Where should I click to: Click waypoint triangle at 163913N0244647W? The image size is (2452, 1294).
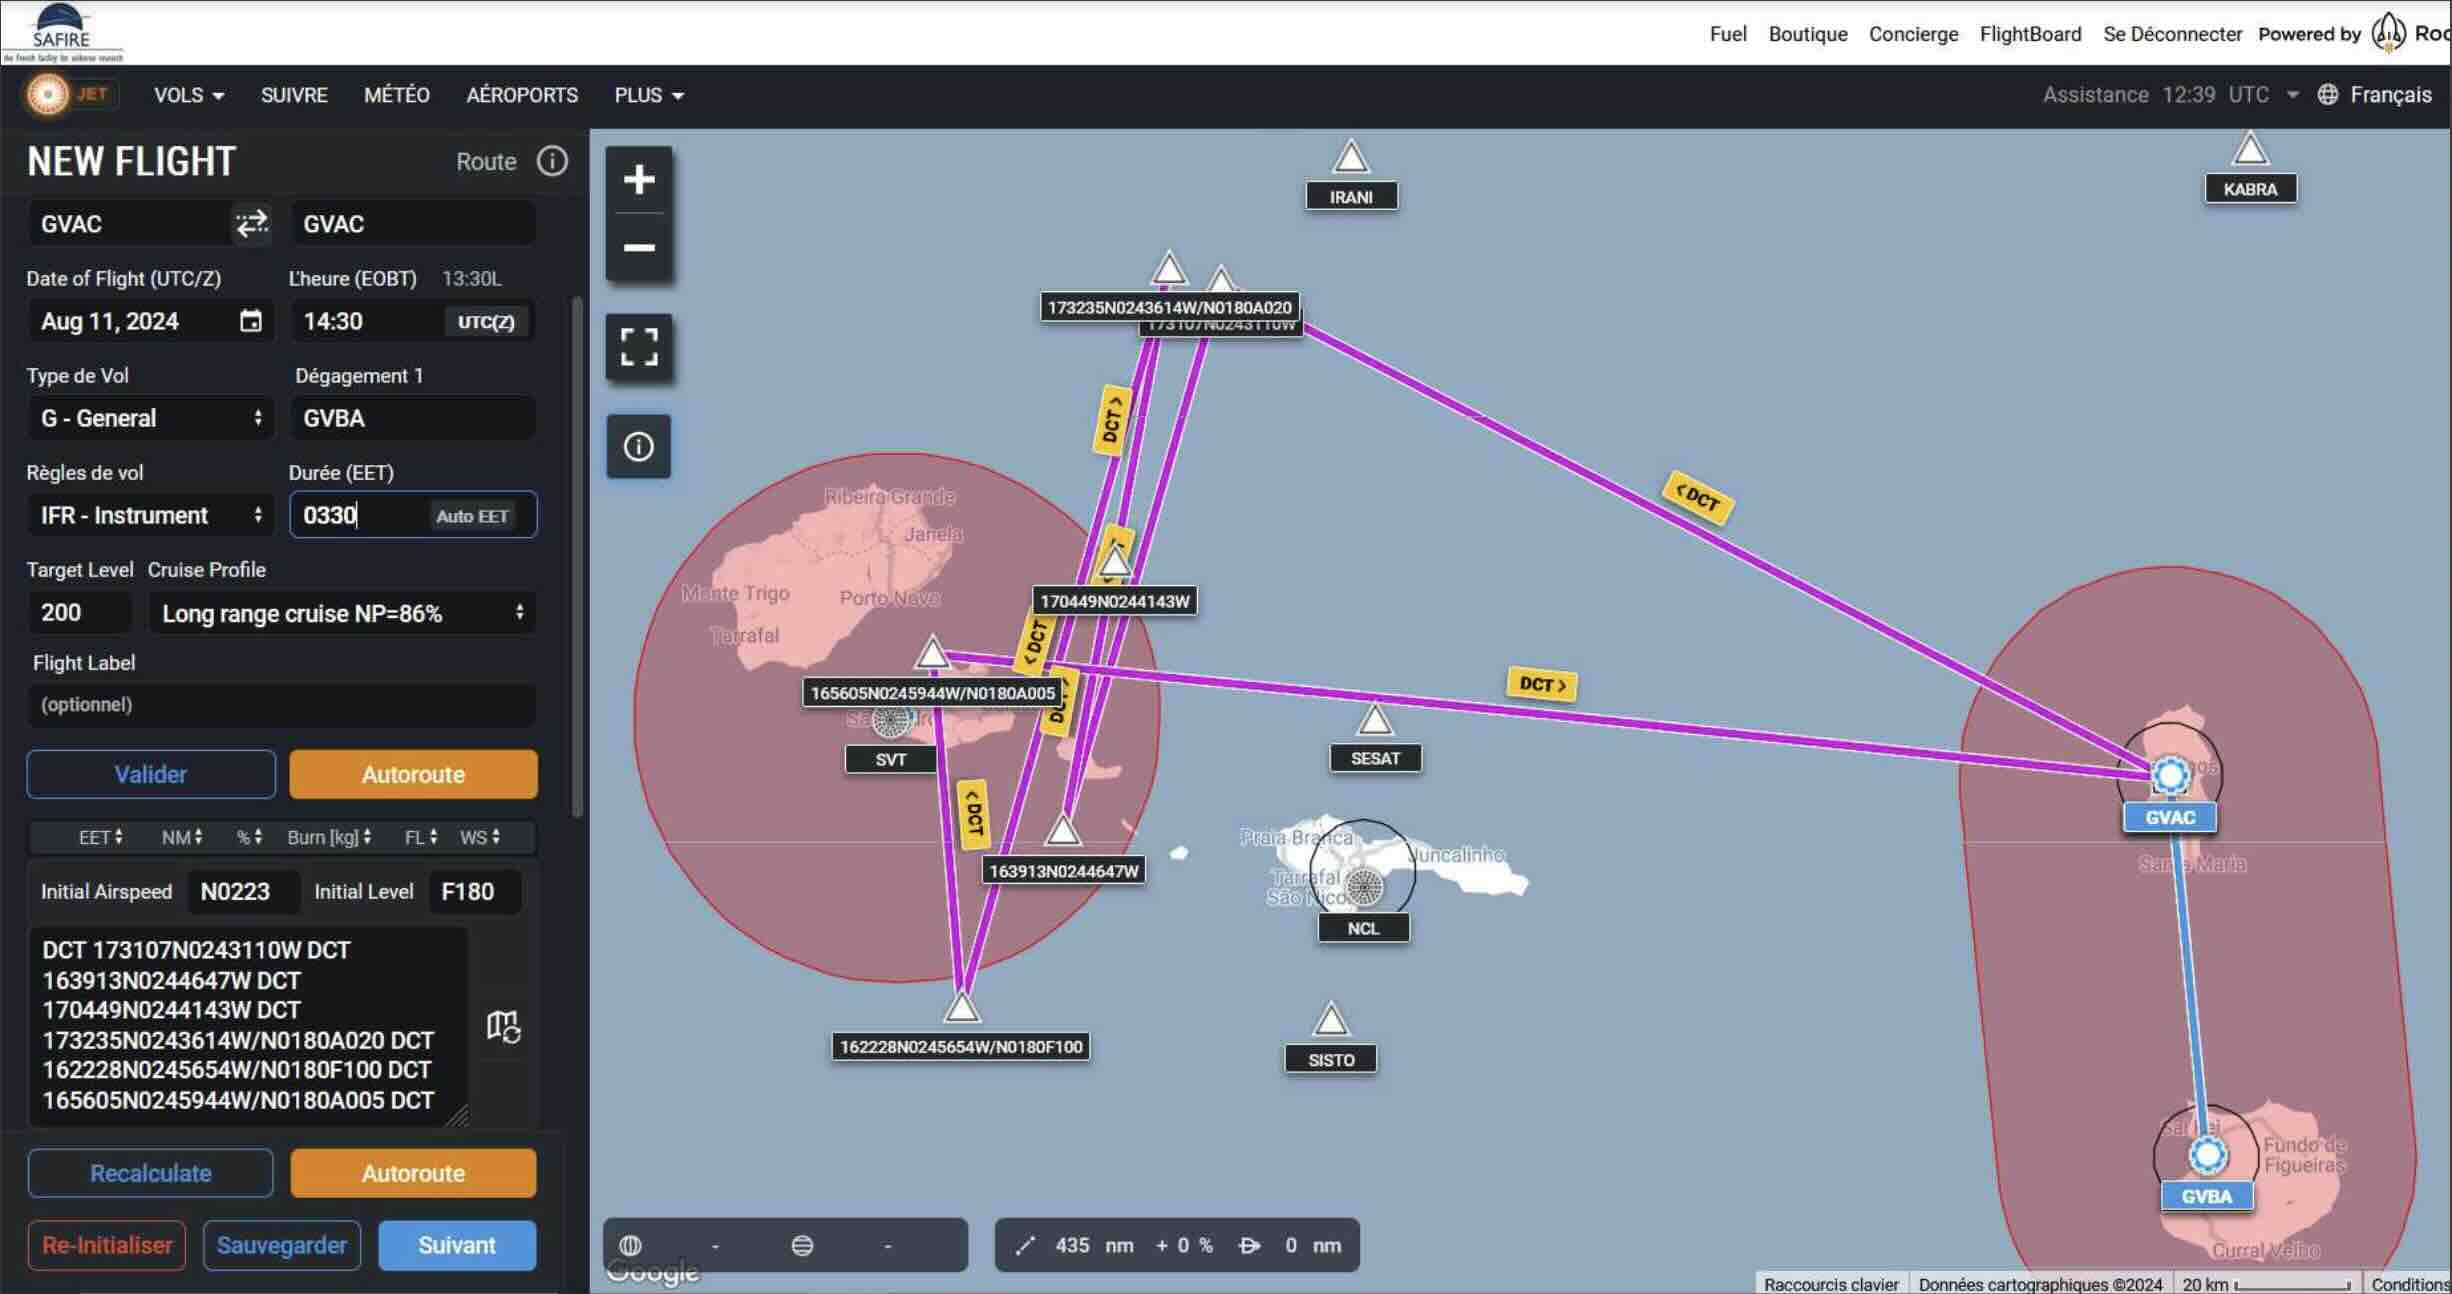(1063, 830)
